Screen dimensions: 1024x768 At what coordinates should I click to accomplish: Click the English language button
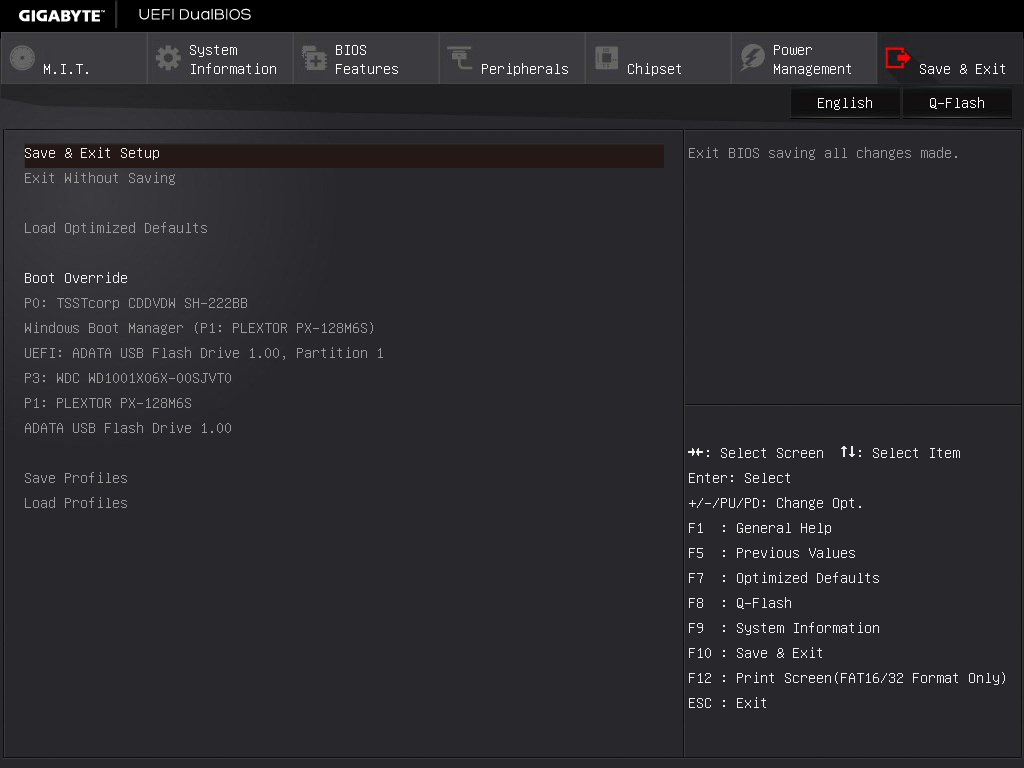[x=844, y=103]
